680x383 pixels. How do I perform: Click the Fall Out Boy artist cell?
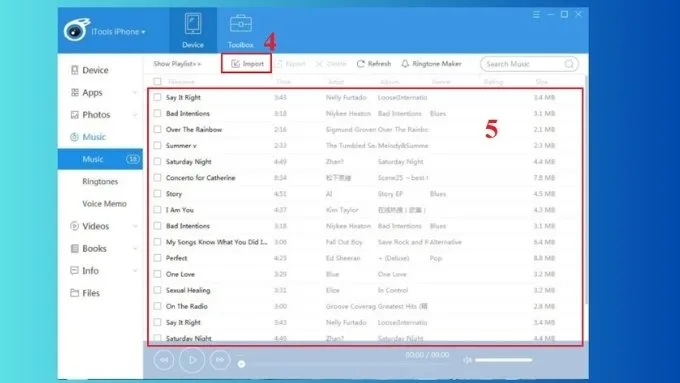coord(344,242)
